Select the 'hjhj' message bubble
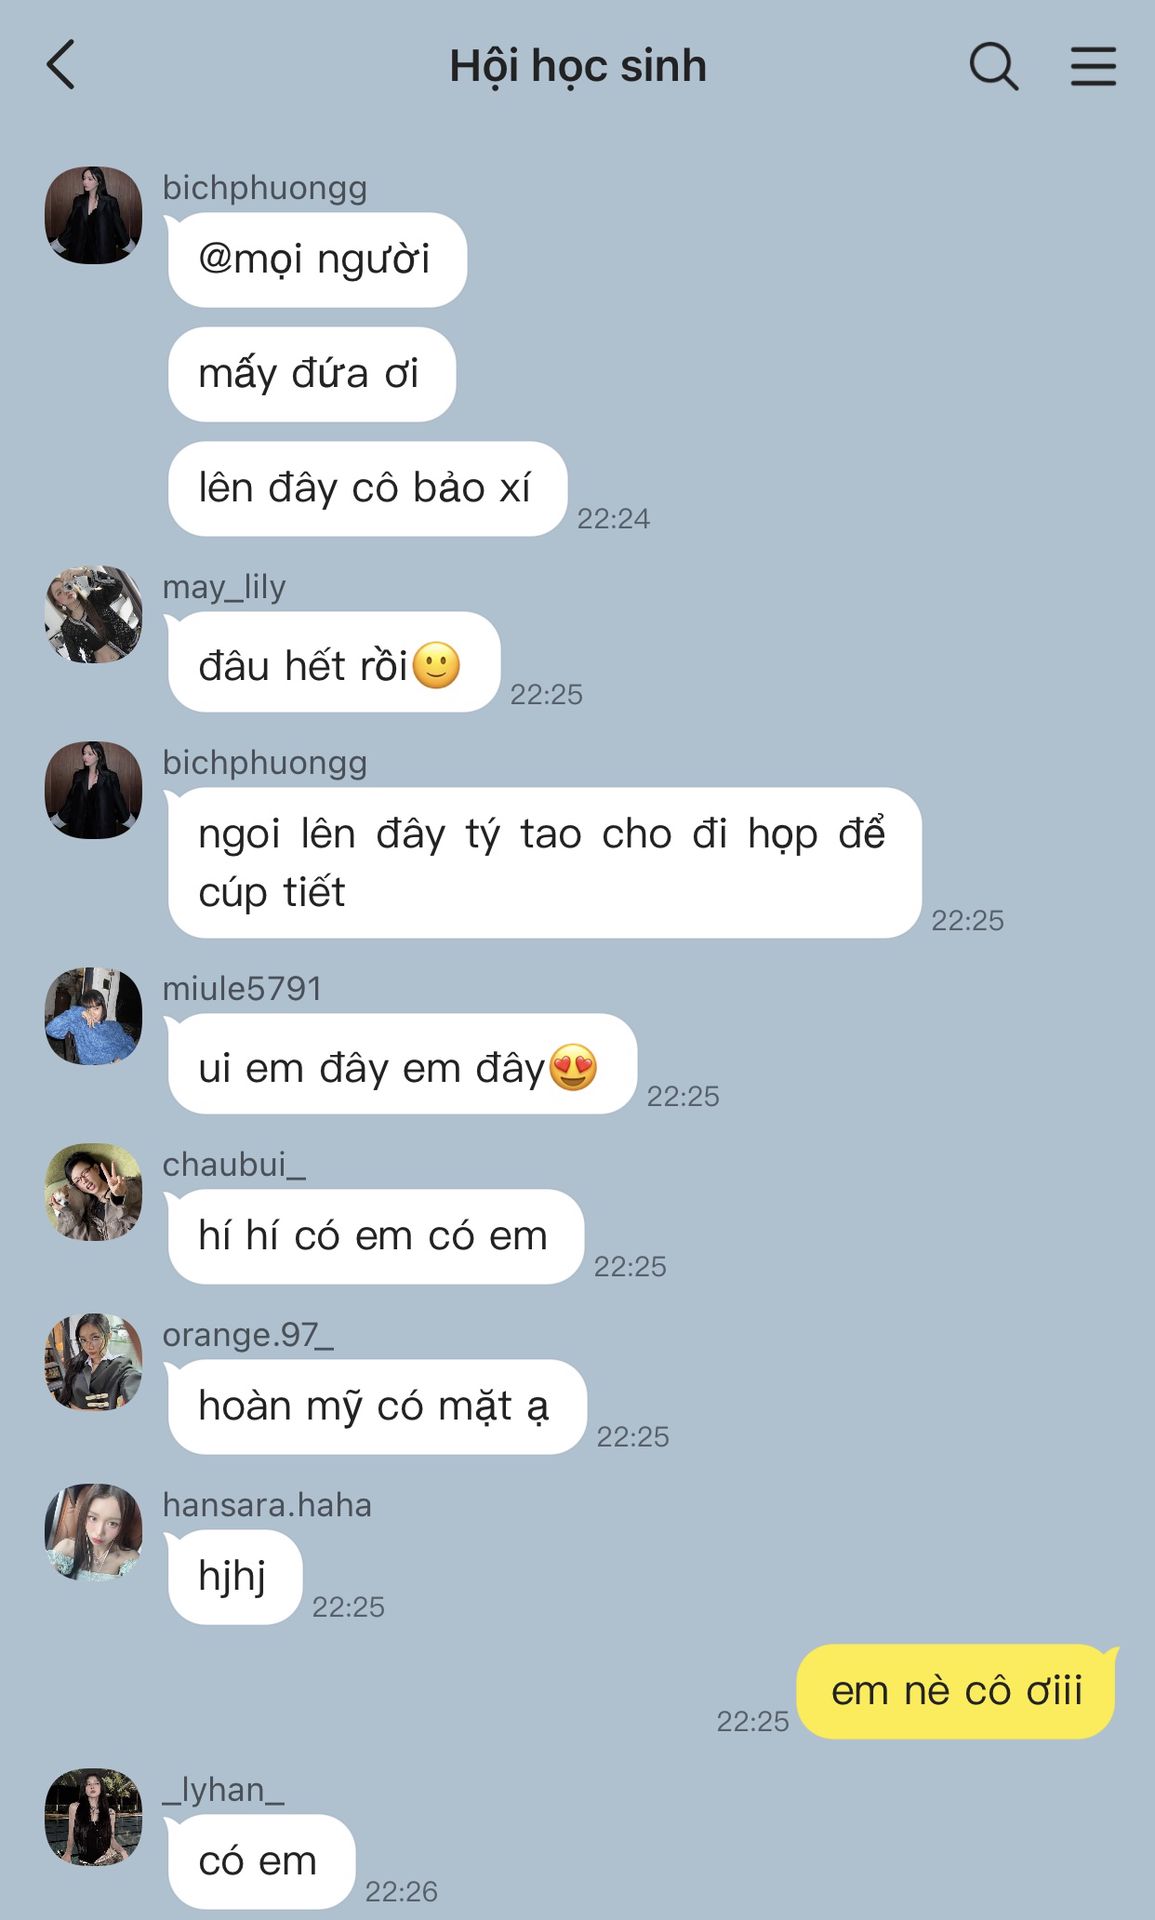Image resolution: width=1155 pixels, height=1920 pixels. click(234, 1577)
